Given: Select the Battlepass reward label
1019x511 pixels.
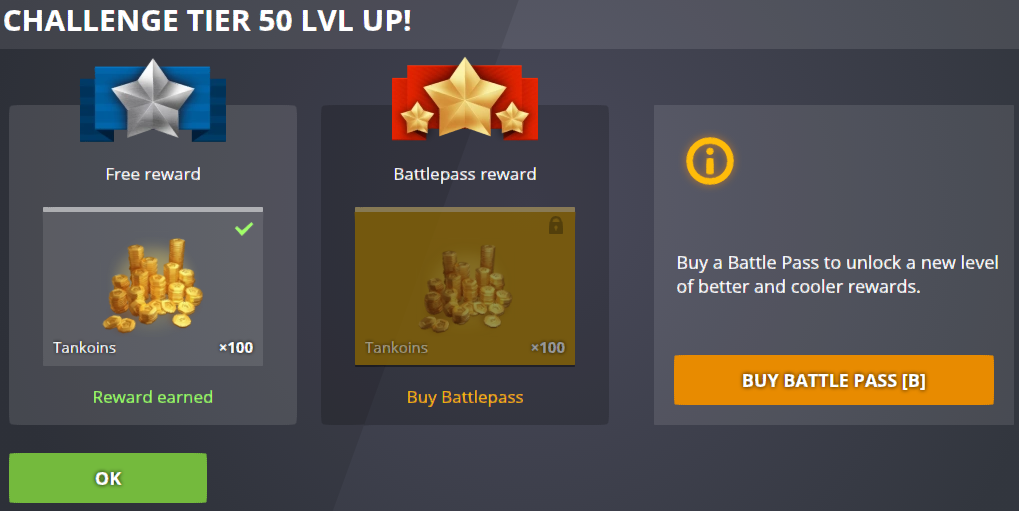Looking at the screenshot, I should (465, 174).
